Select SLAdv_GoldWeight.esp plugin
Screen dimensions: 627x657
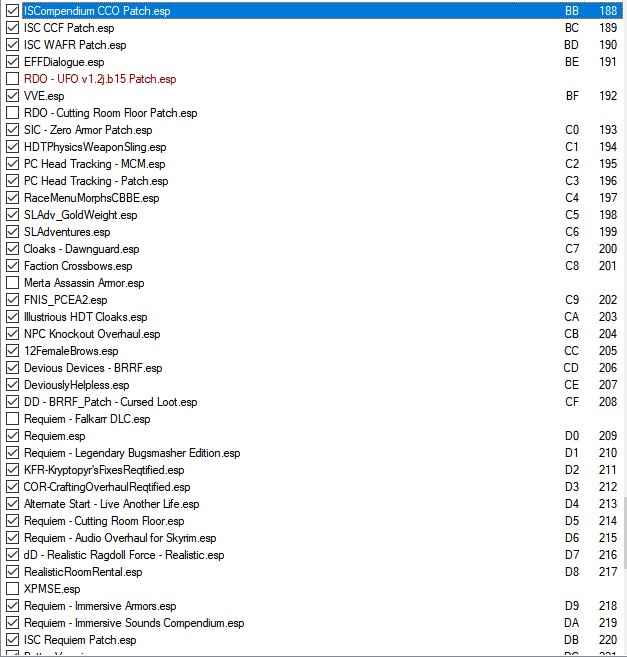point(80,215)
